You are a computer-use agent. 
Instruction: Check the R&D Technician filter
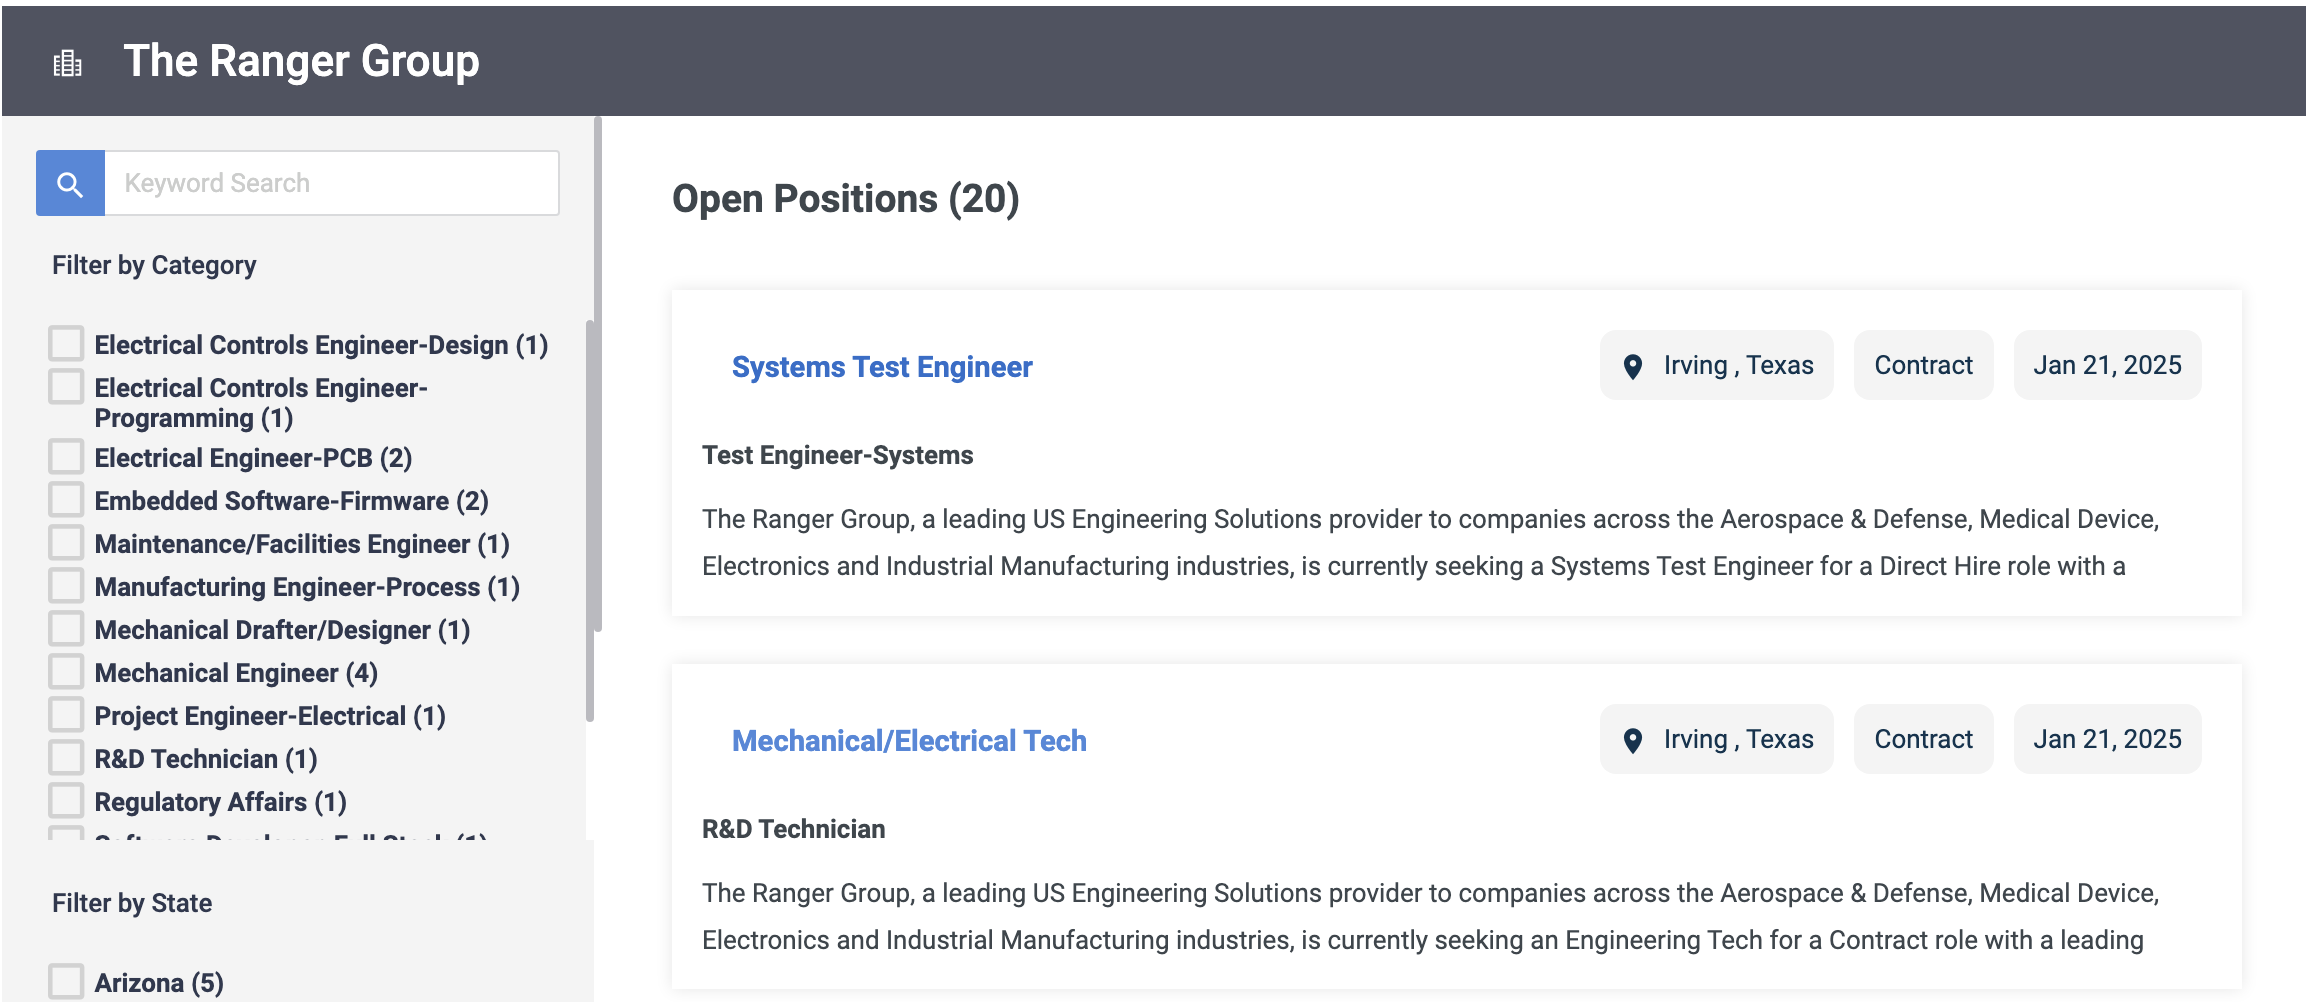click(x=66, y=757)
